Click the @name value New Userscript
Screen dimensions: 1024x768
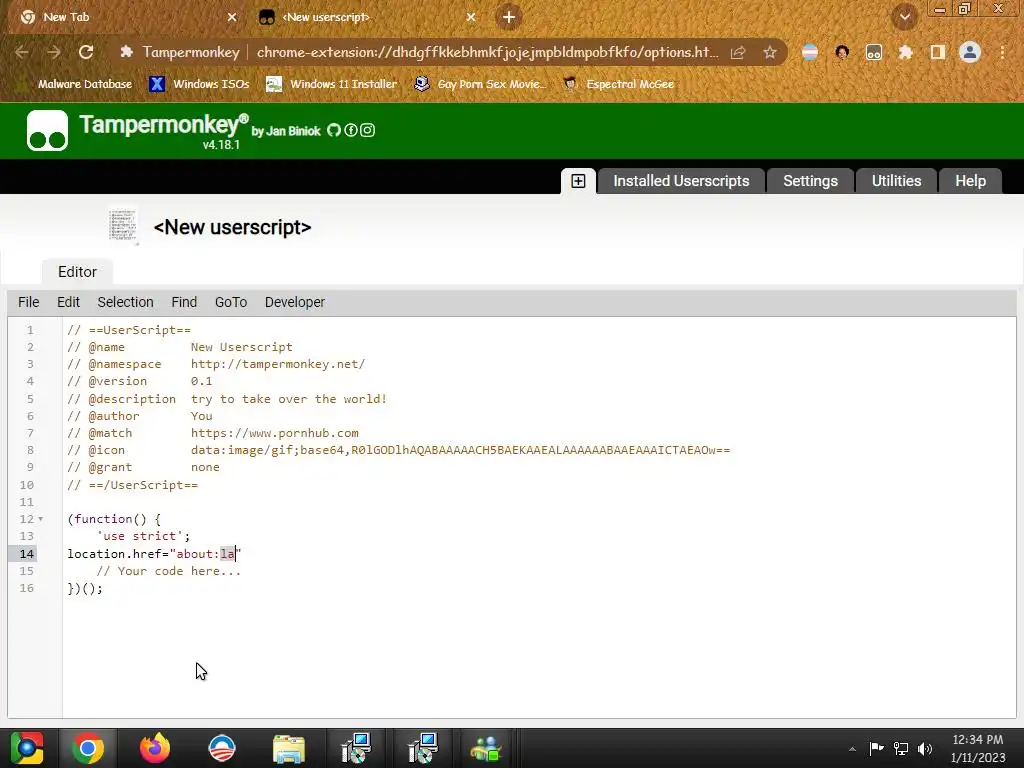(x=242, y=347)
